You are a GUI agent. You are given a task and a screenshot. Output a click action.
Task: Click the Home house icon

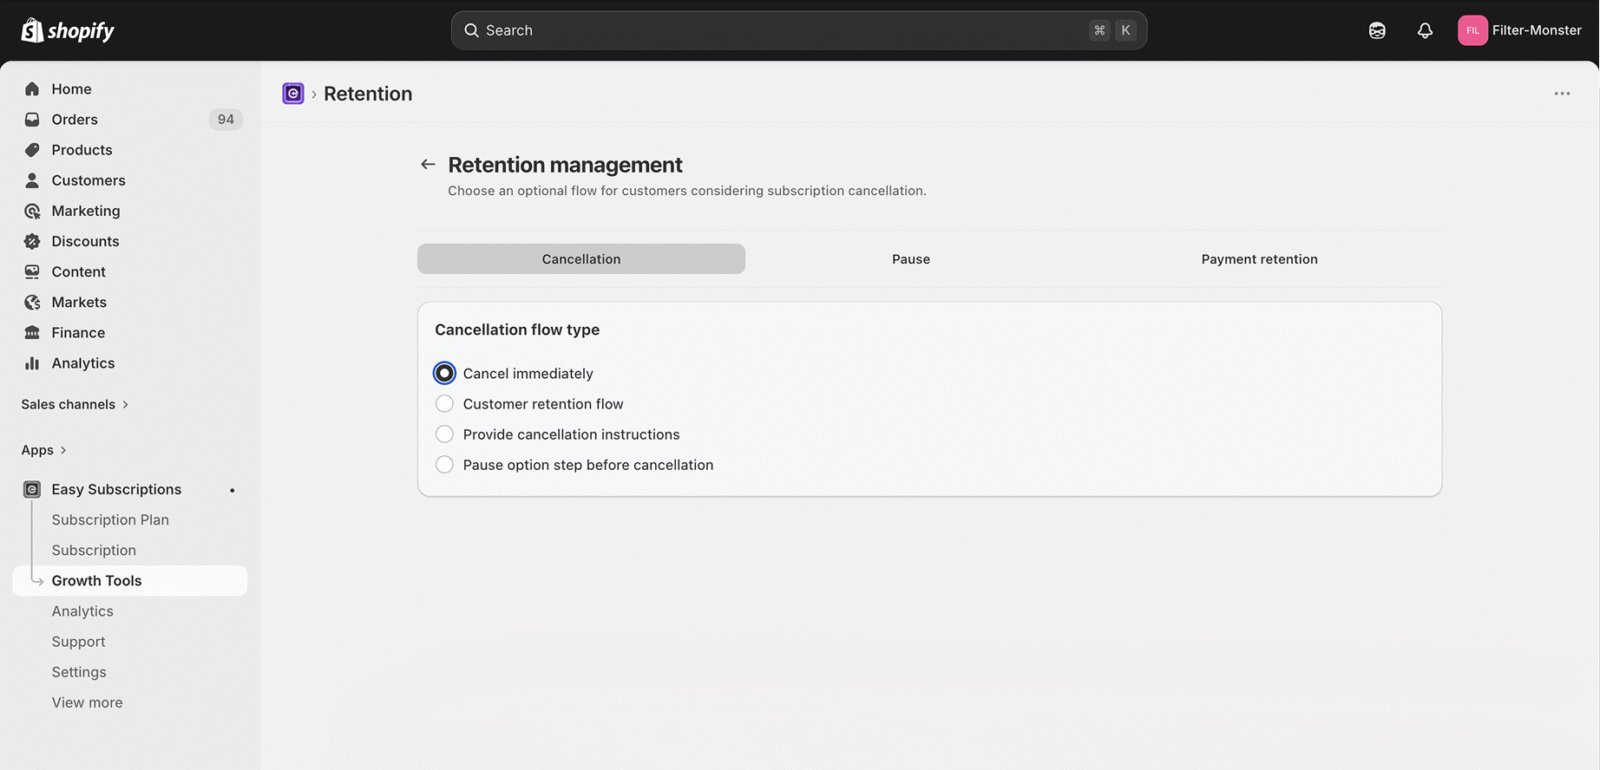(x=32, y=89)
